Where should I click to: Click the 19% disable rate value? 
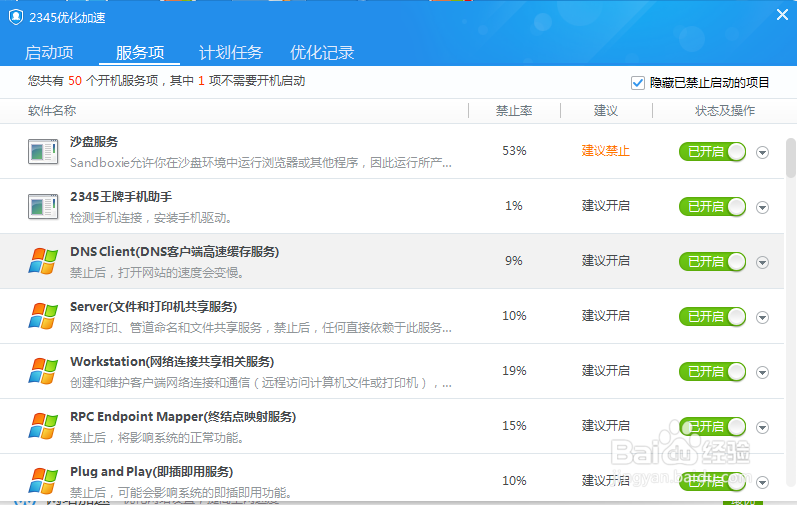point(514,371)
